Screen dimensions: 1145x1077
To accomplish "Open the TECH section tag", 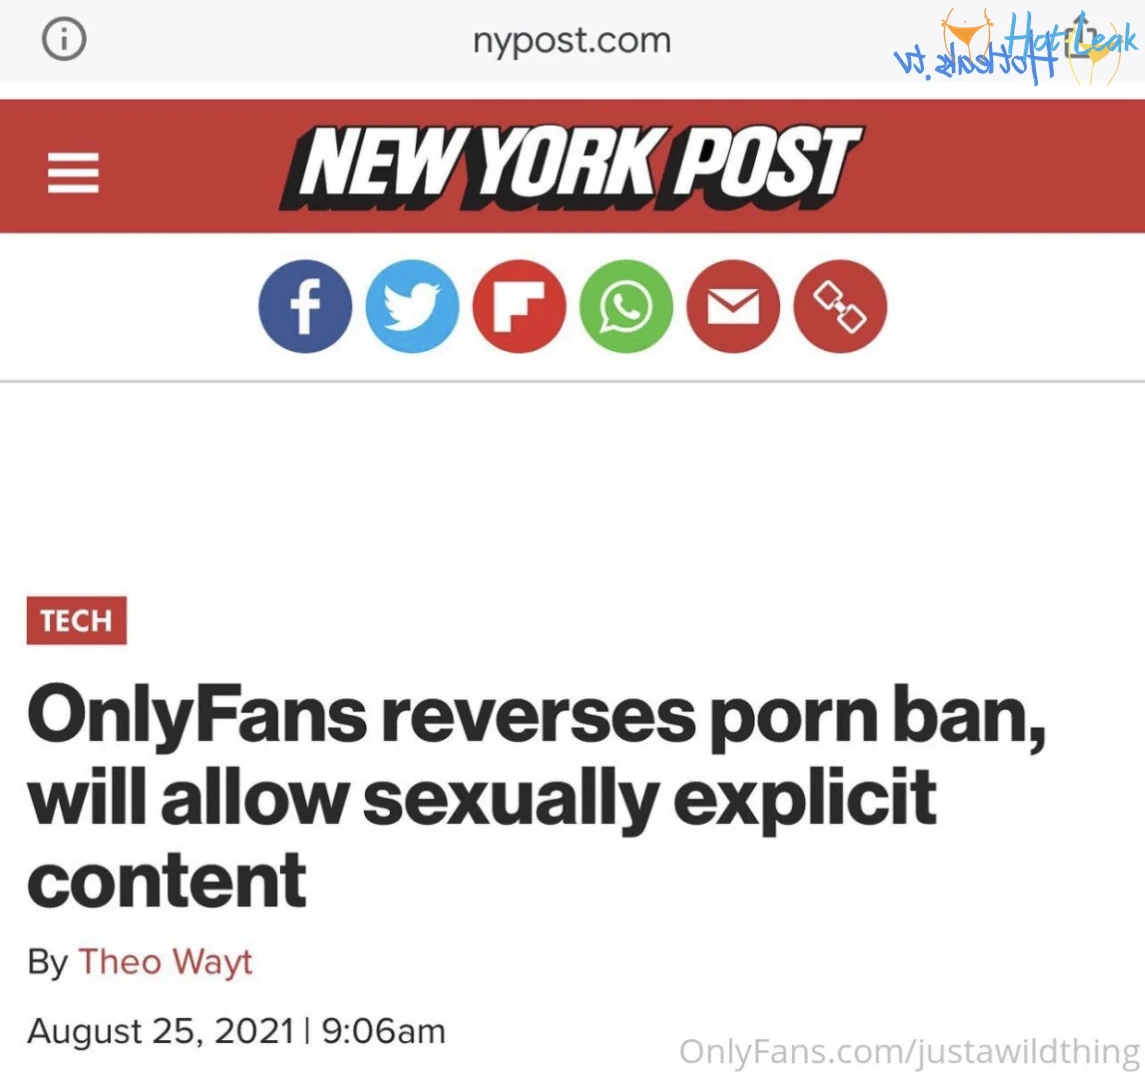I will coord(77,621).
